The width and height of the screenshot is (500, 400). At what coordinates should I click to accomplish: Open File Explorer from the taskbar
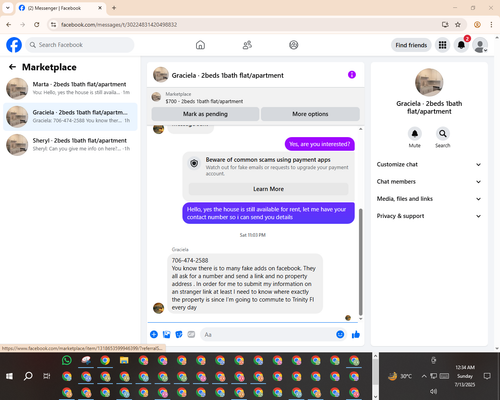124,360
